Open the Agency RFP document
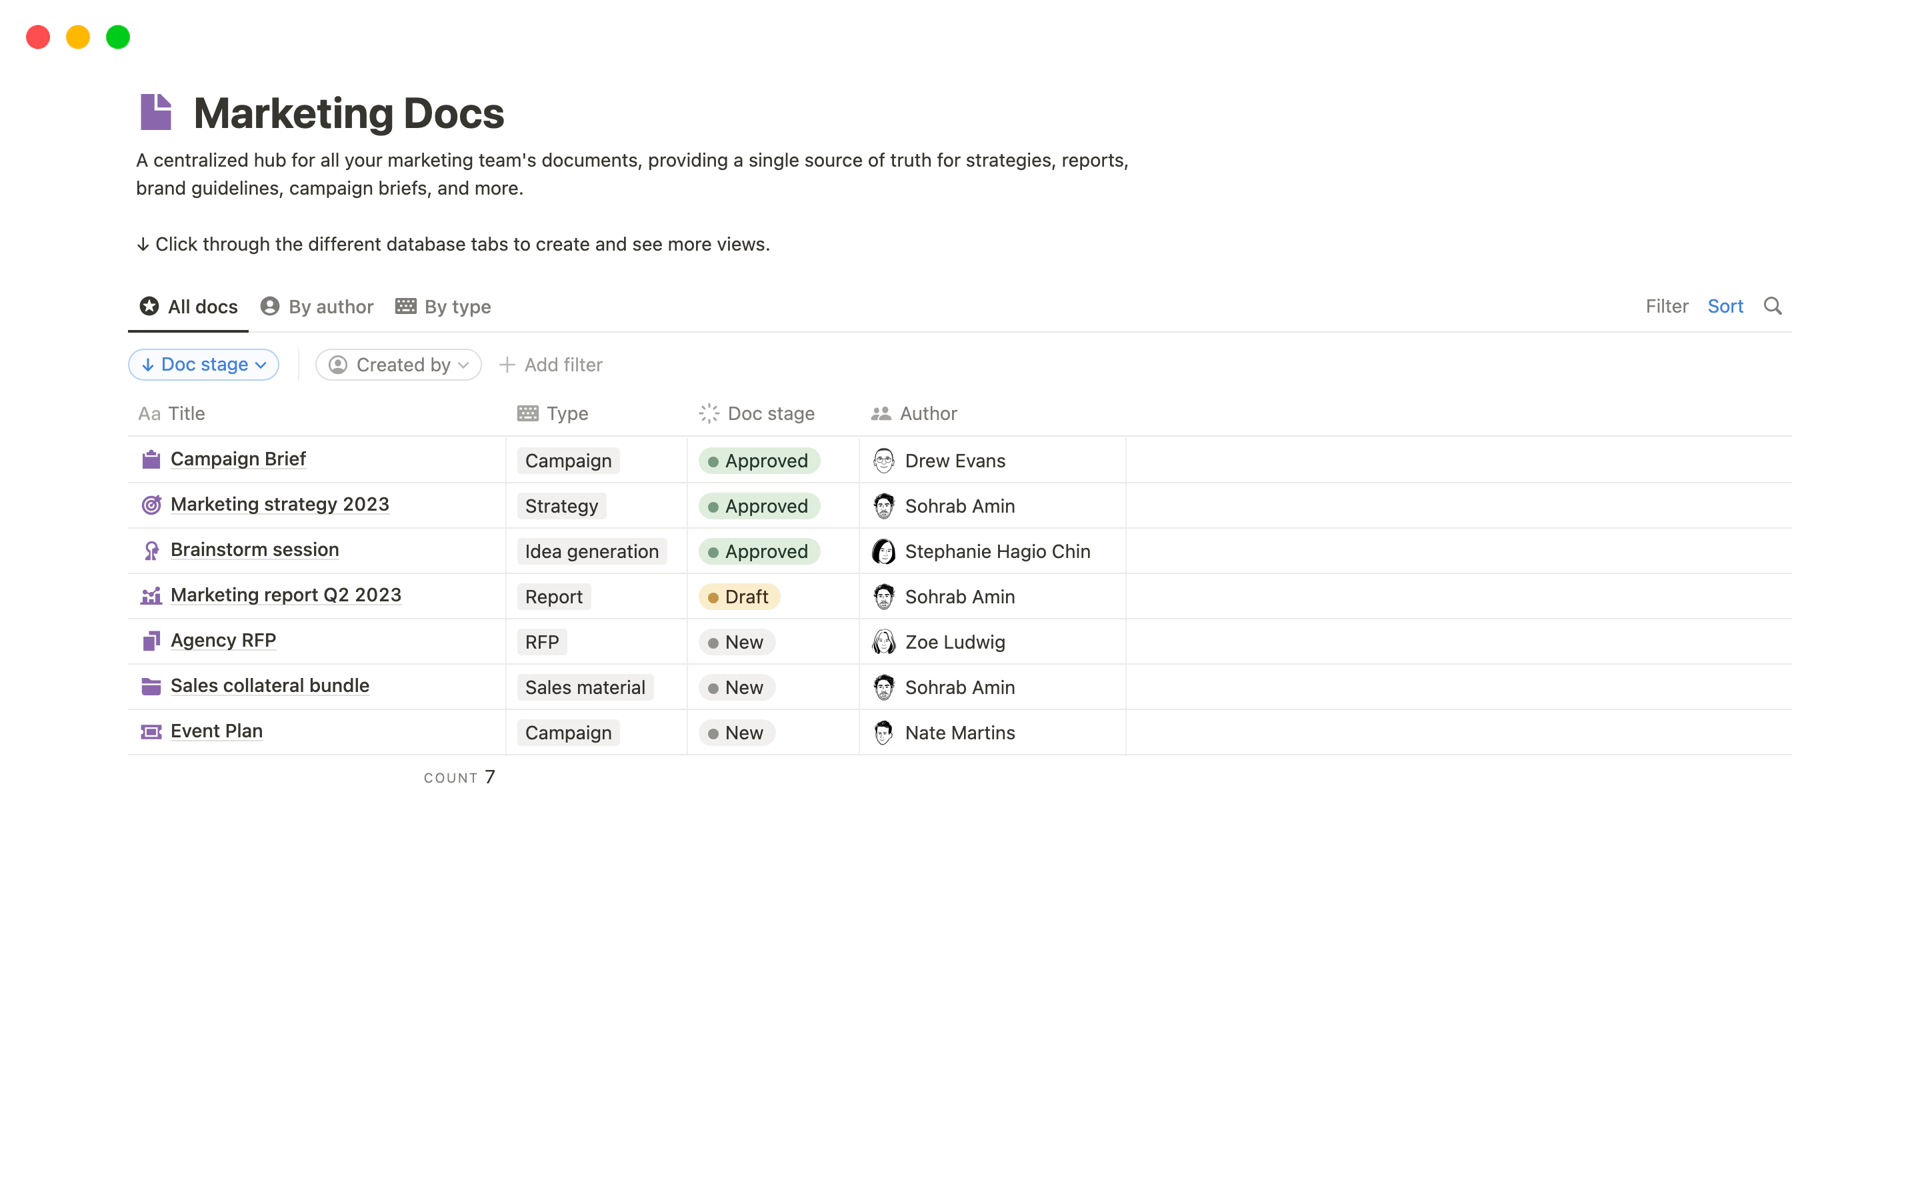 point(223,640)
